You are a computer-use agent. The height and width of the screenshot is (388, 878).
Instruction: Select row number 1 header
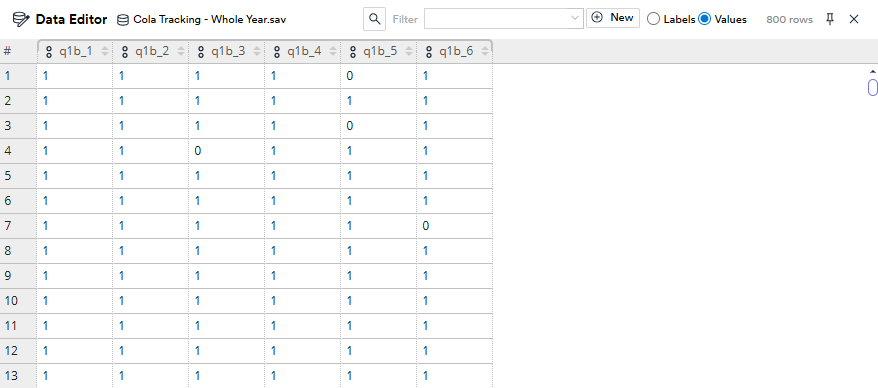tap(18, 76)
